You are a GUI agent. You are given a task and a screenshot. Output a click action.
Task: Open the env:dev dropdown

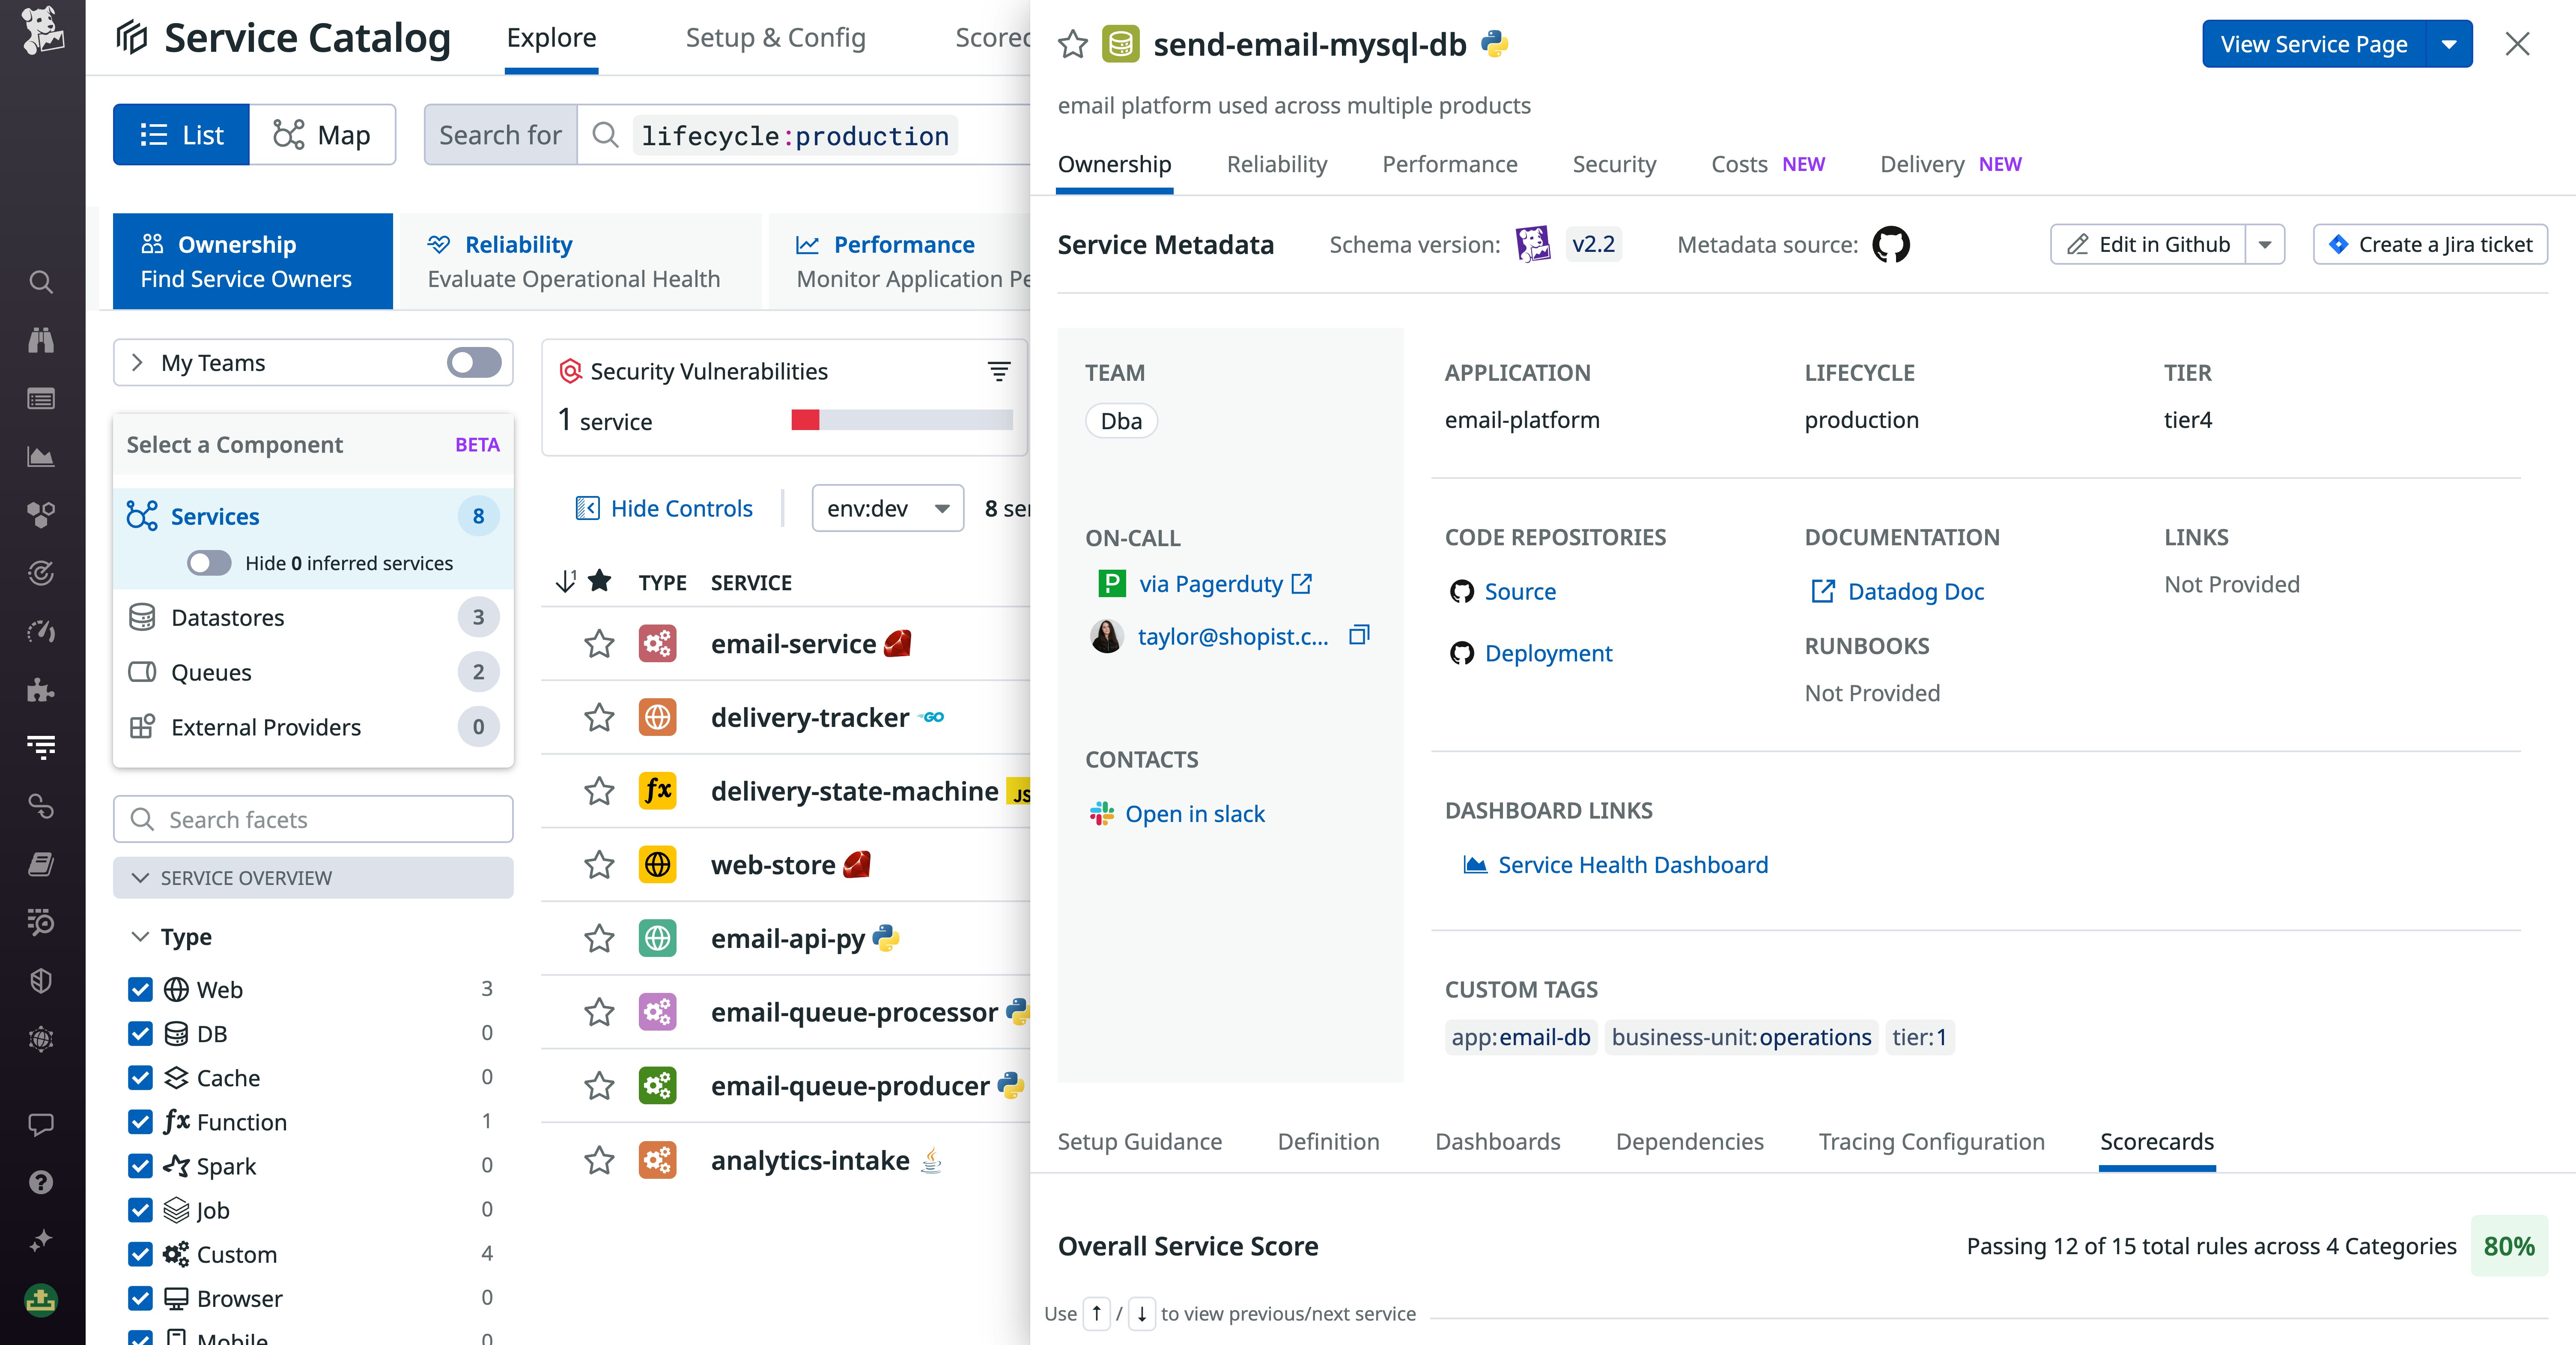pos(887,509)
